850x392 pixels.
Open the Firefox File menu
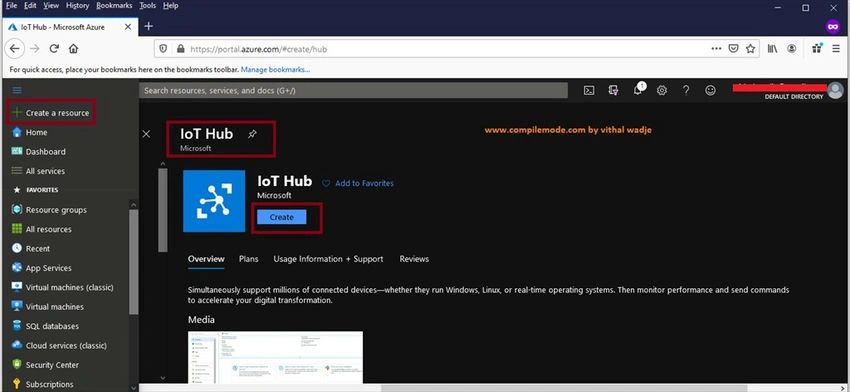pyautogui.click(x=11, y=5)
